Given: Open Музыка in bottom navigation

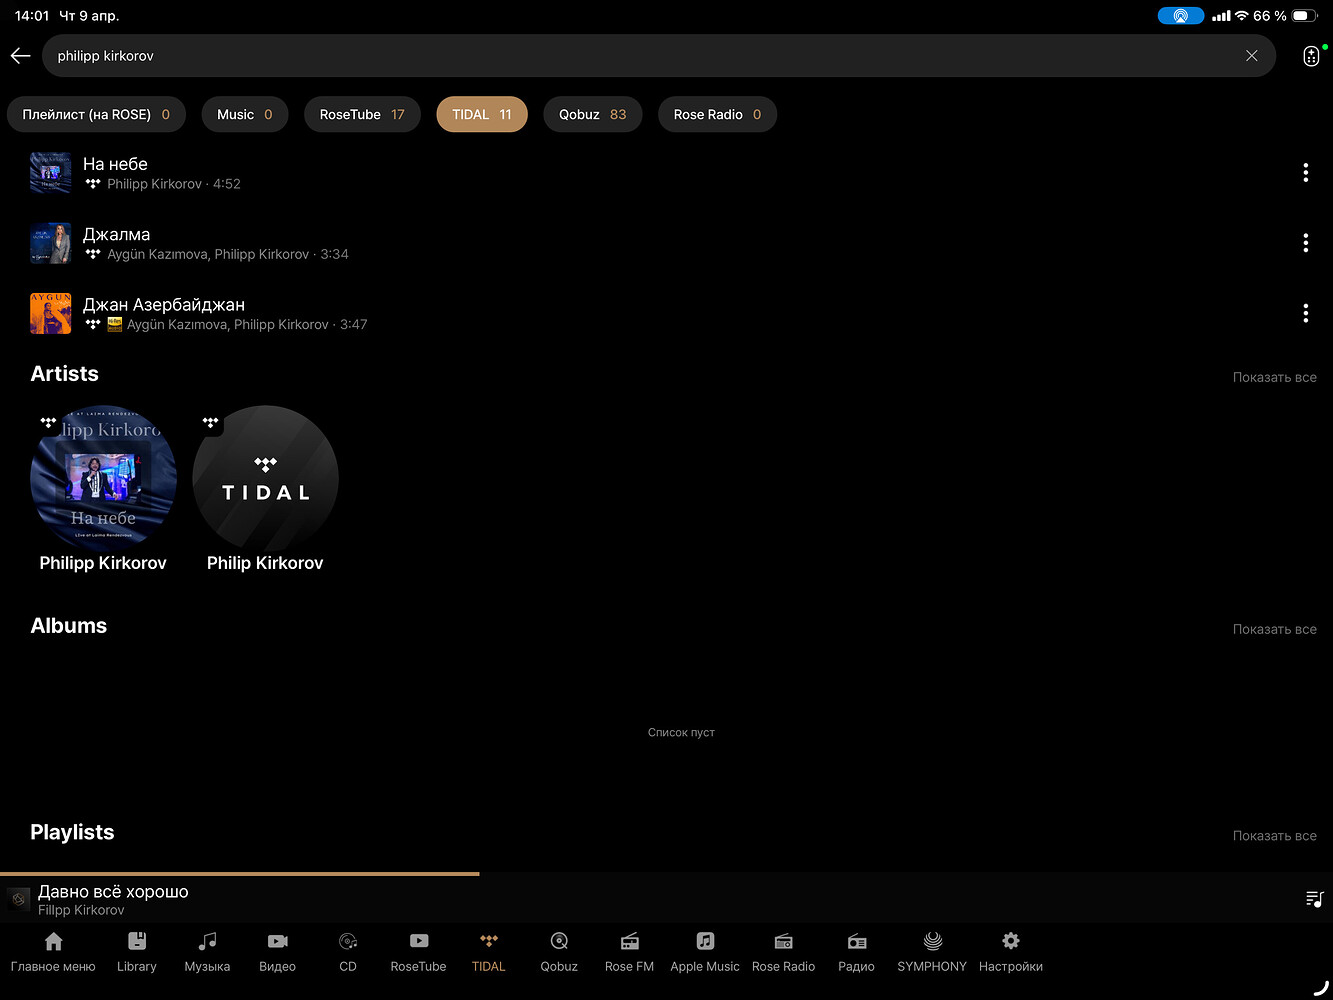Looking at the screenshot, I should [207, 951].
